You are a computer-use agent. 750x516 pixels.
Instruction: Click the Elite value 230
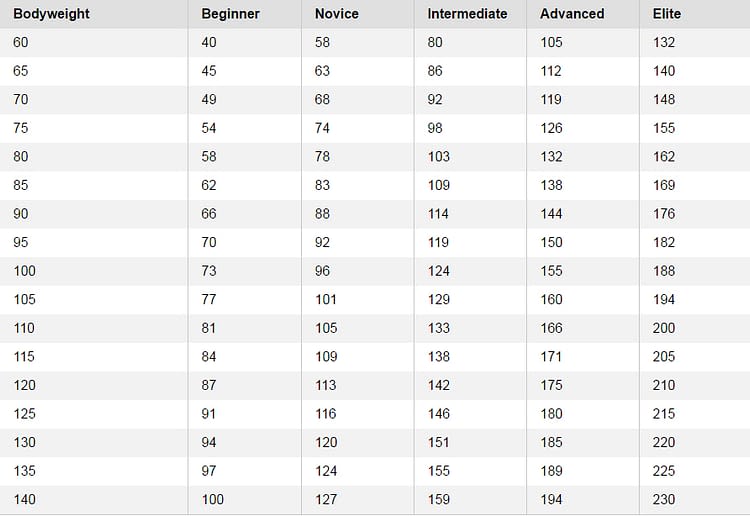tap(664, 499)
